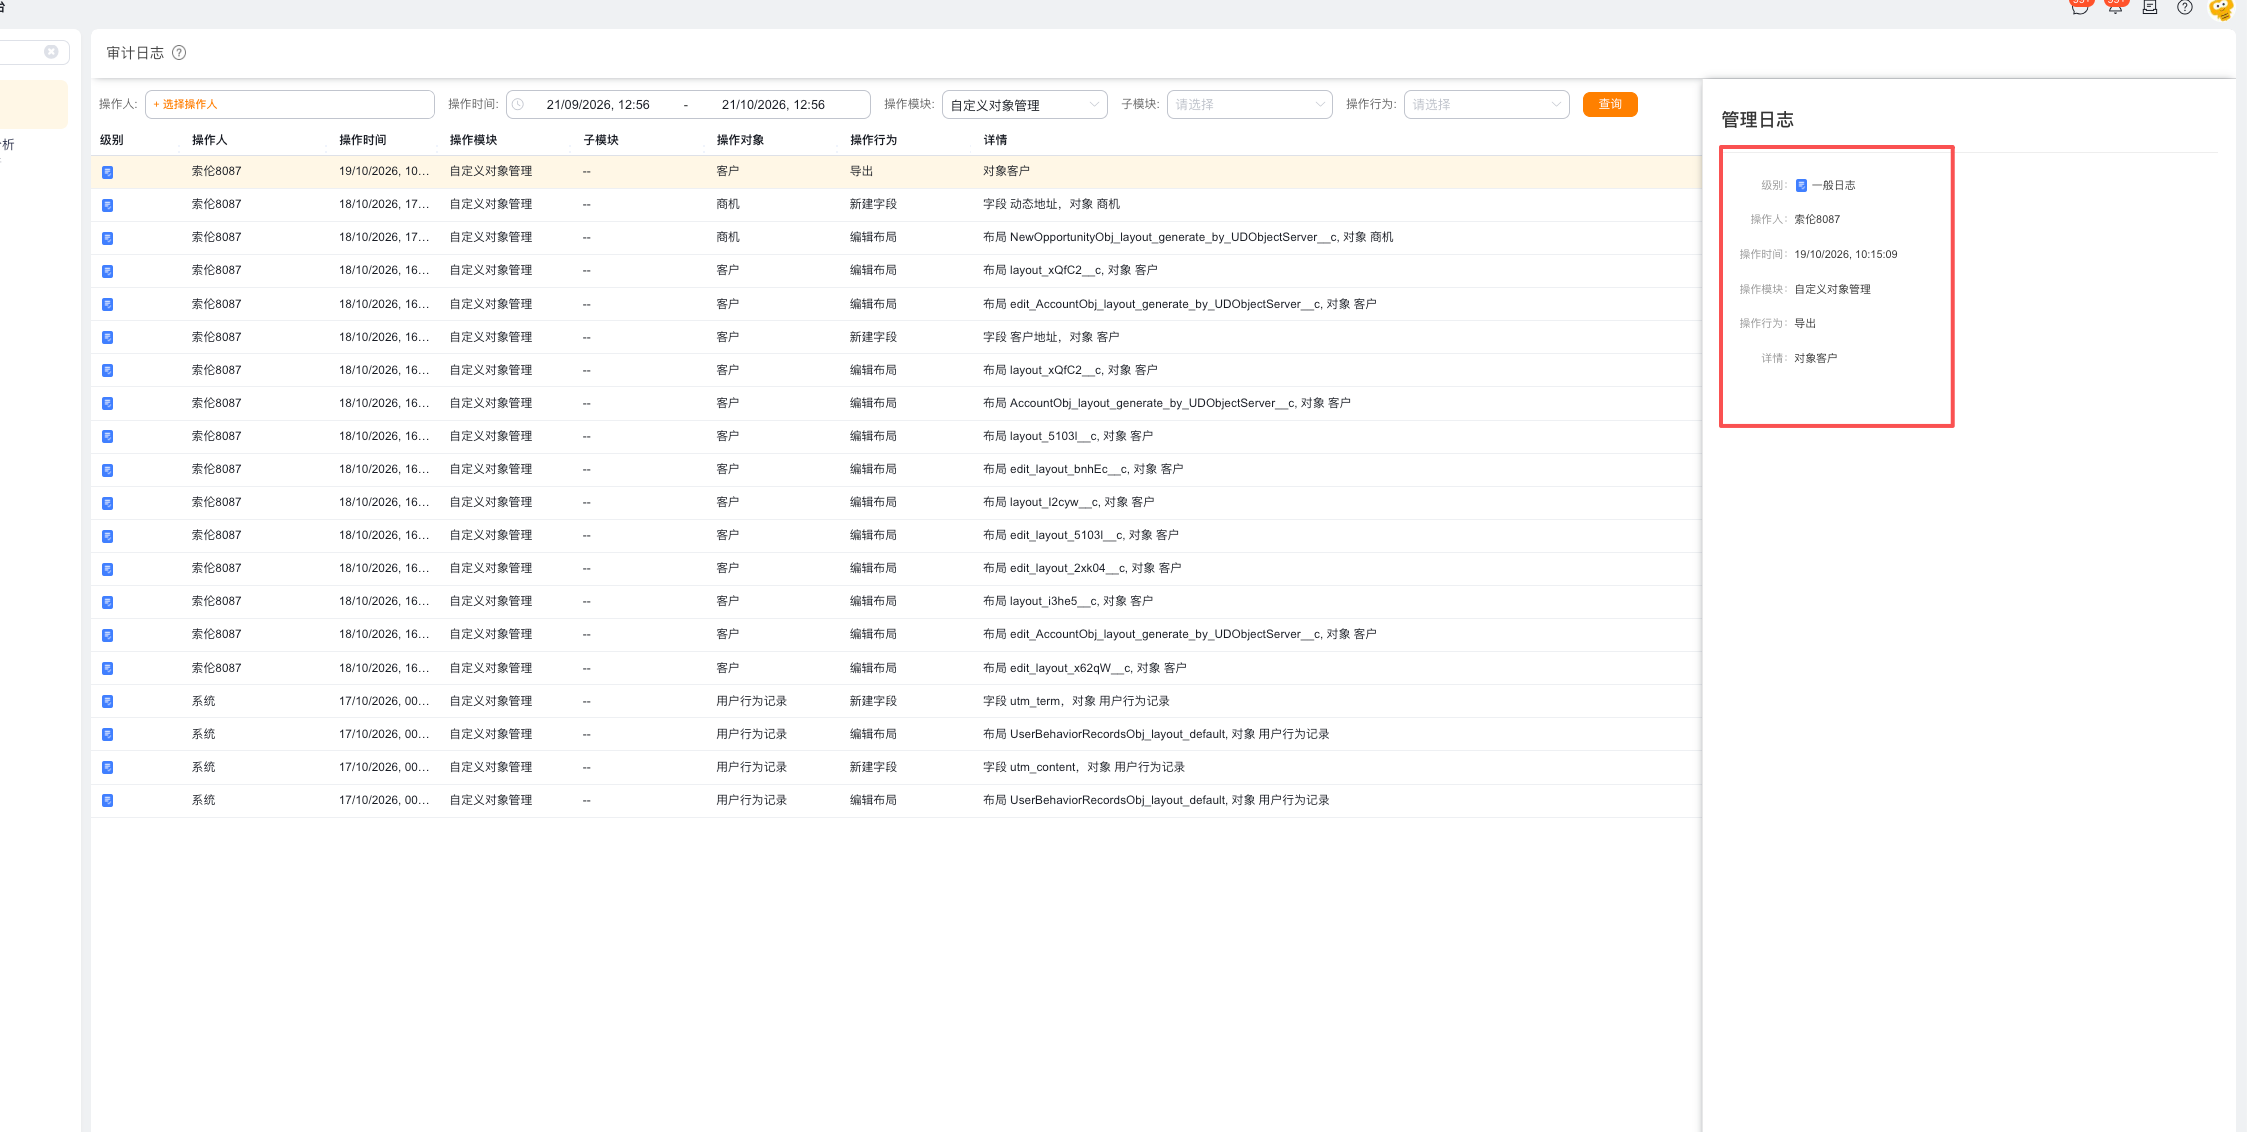Select the 商机 cell in the NewOpportunityObj row
Viewport: 2247px width, 1132px height.
(x=728, y=237)
